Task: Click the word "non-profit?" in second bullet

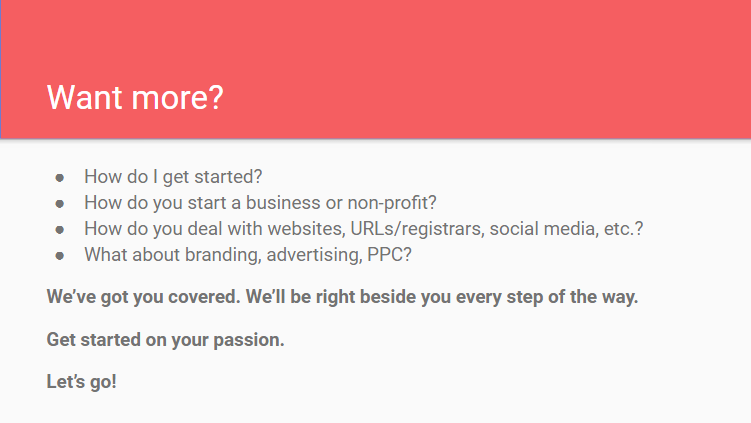Action: [x=392, y=203]
